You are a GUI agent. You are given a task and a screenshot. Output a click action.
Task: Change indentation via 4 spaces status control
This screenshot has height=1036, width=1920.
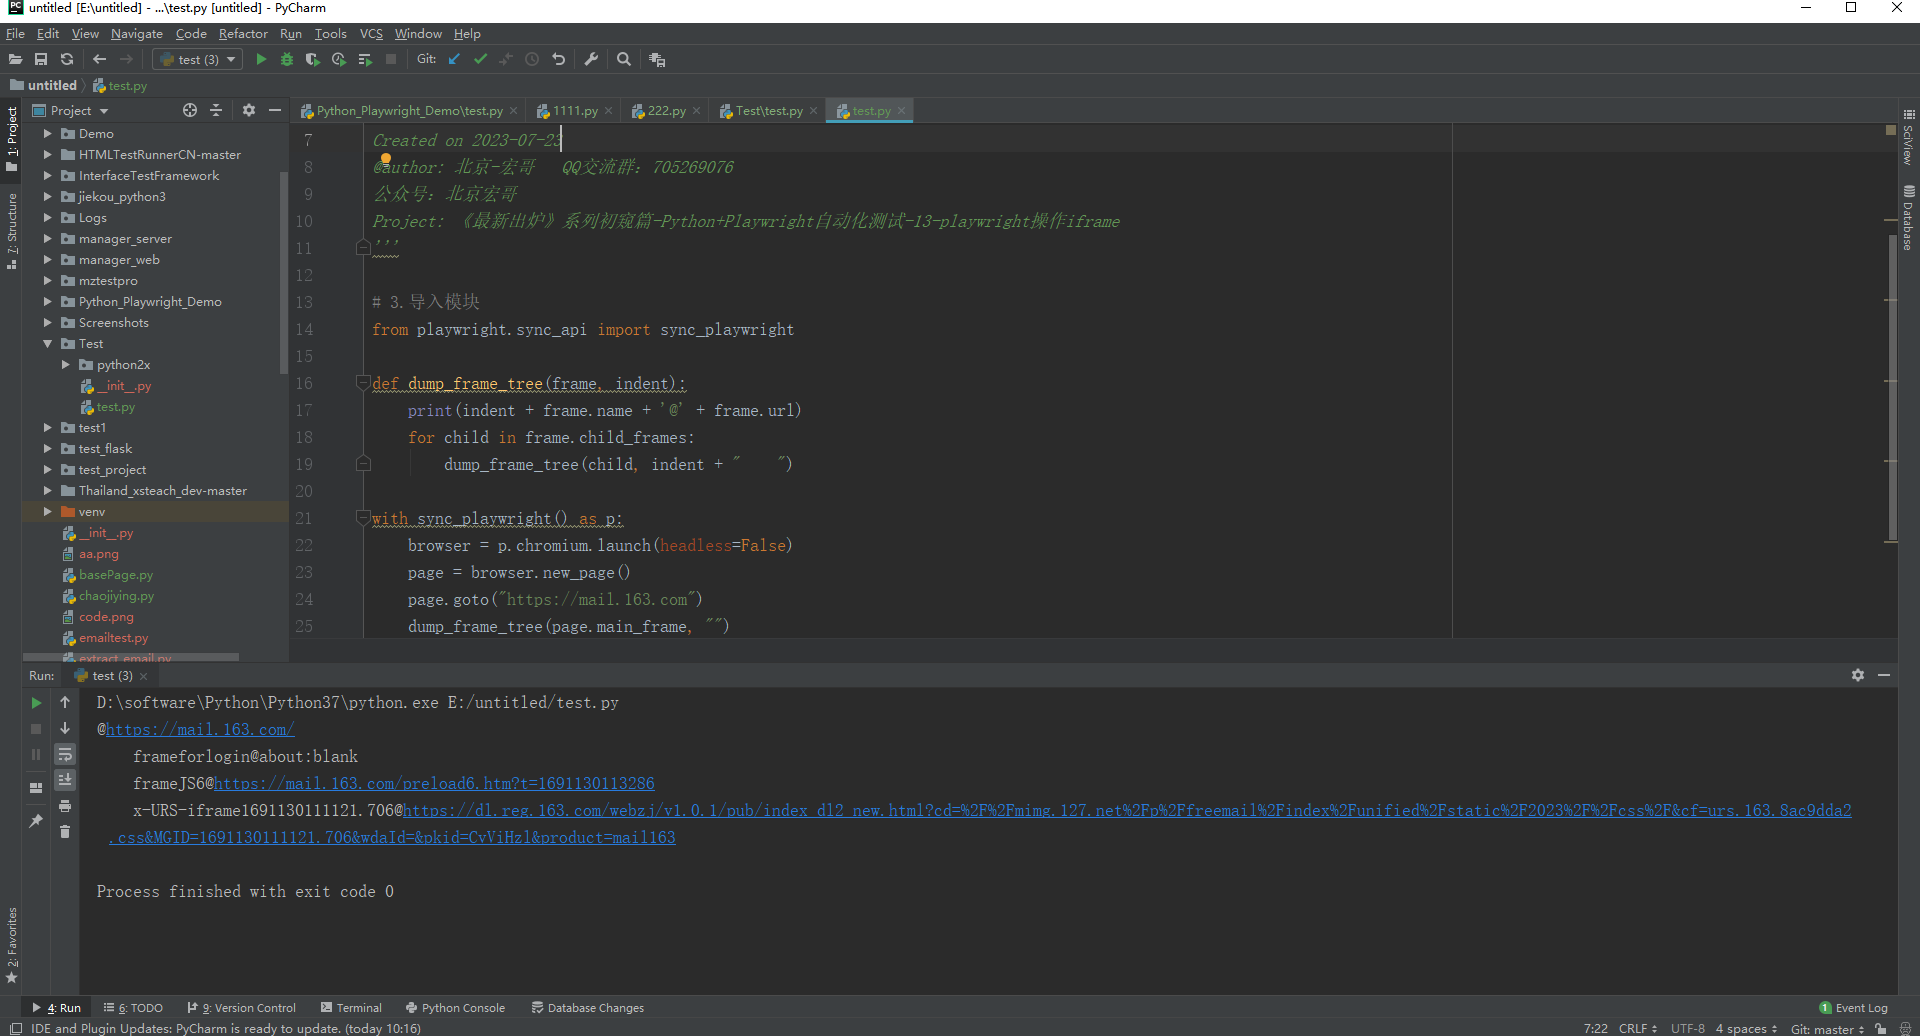[x=1744, y=1028]
